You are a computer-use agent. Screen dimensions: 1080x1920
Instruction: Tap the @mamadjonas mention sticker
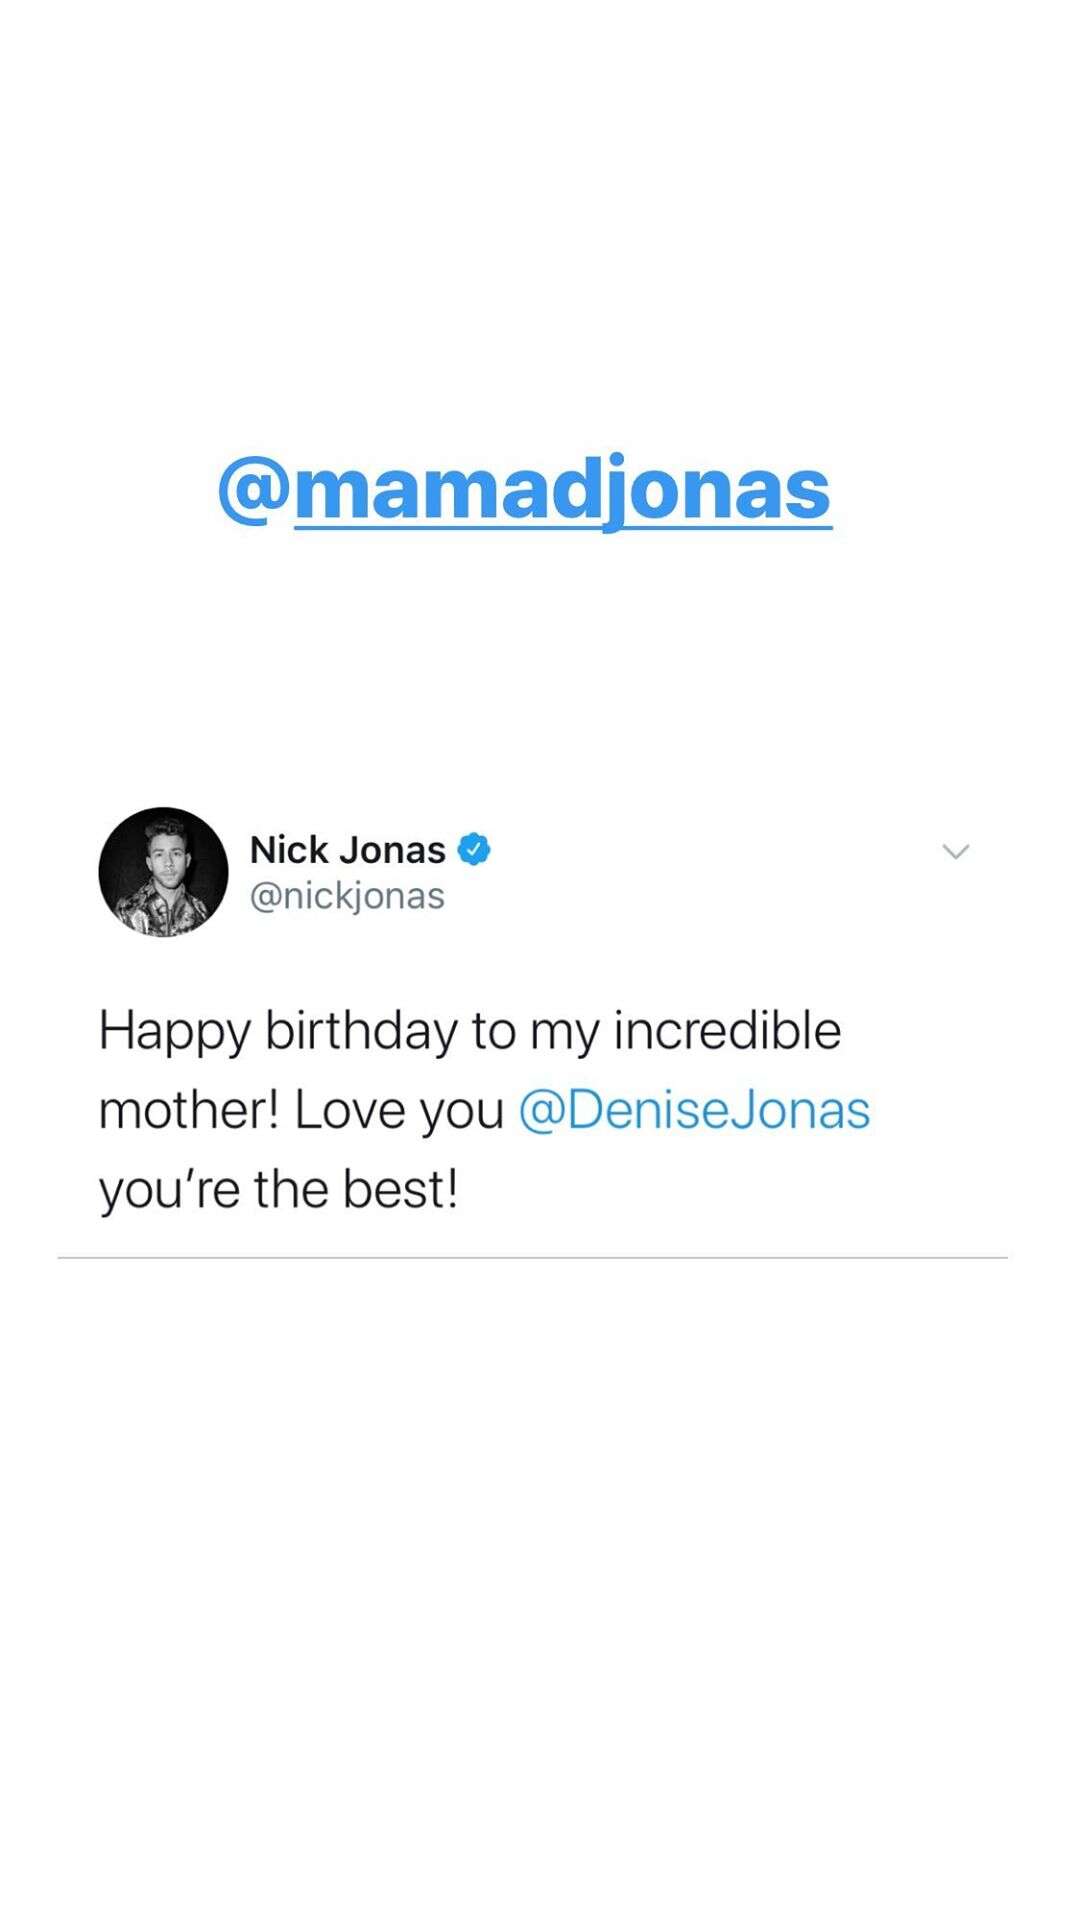pyautogui.click(x=525, y=490)
